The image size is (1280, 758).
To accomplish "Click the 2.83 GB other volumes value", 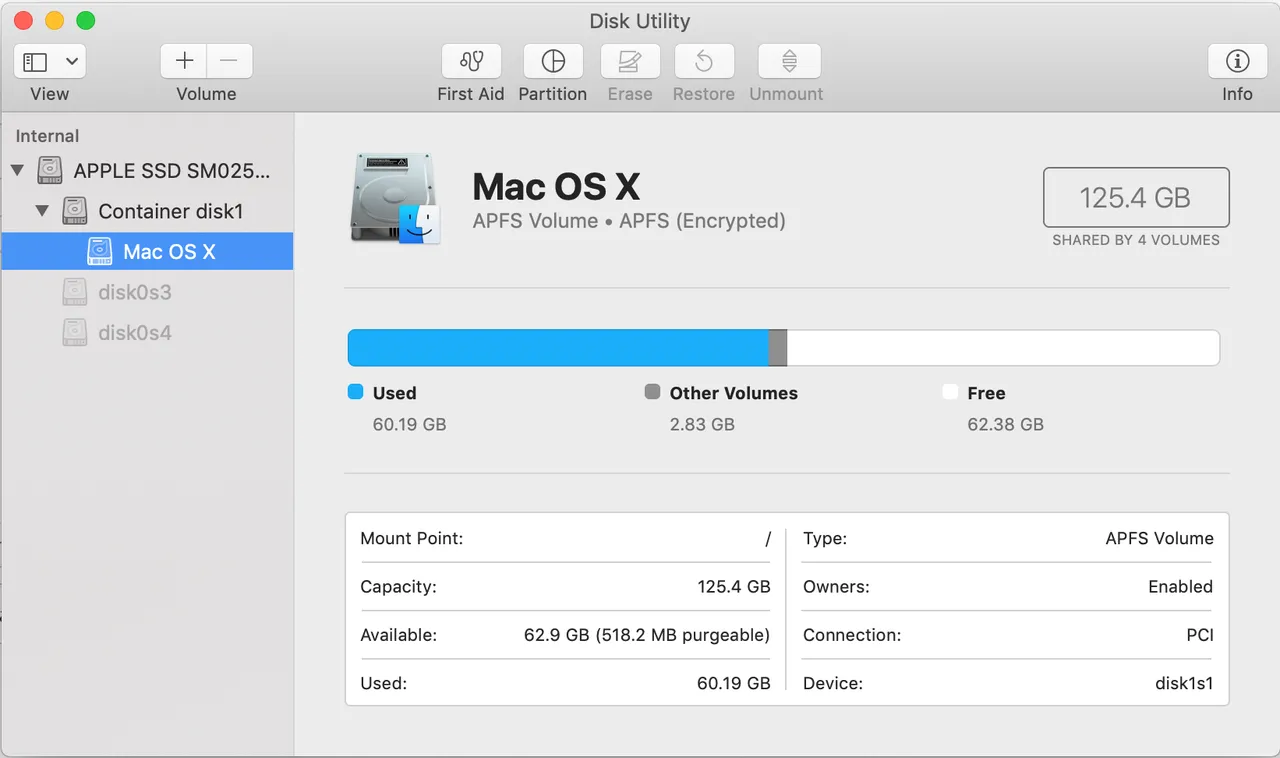I will click(x=702, y=424).
